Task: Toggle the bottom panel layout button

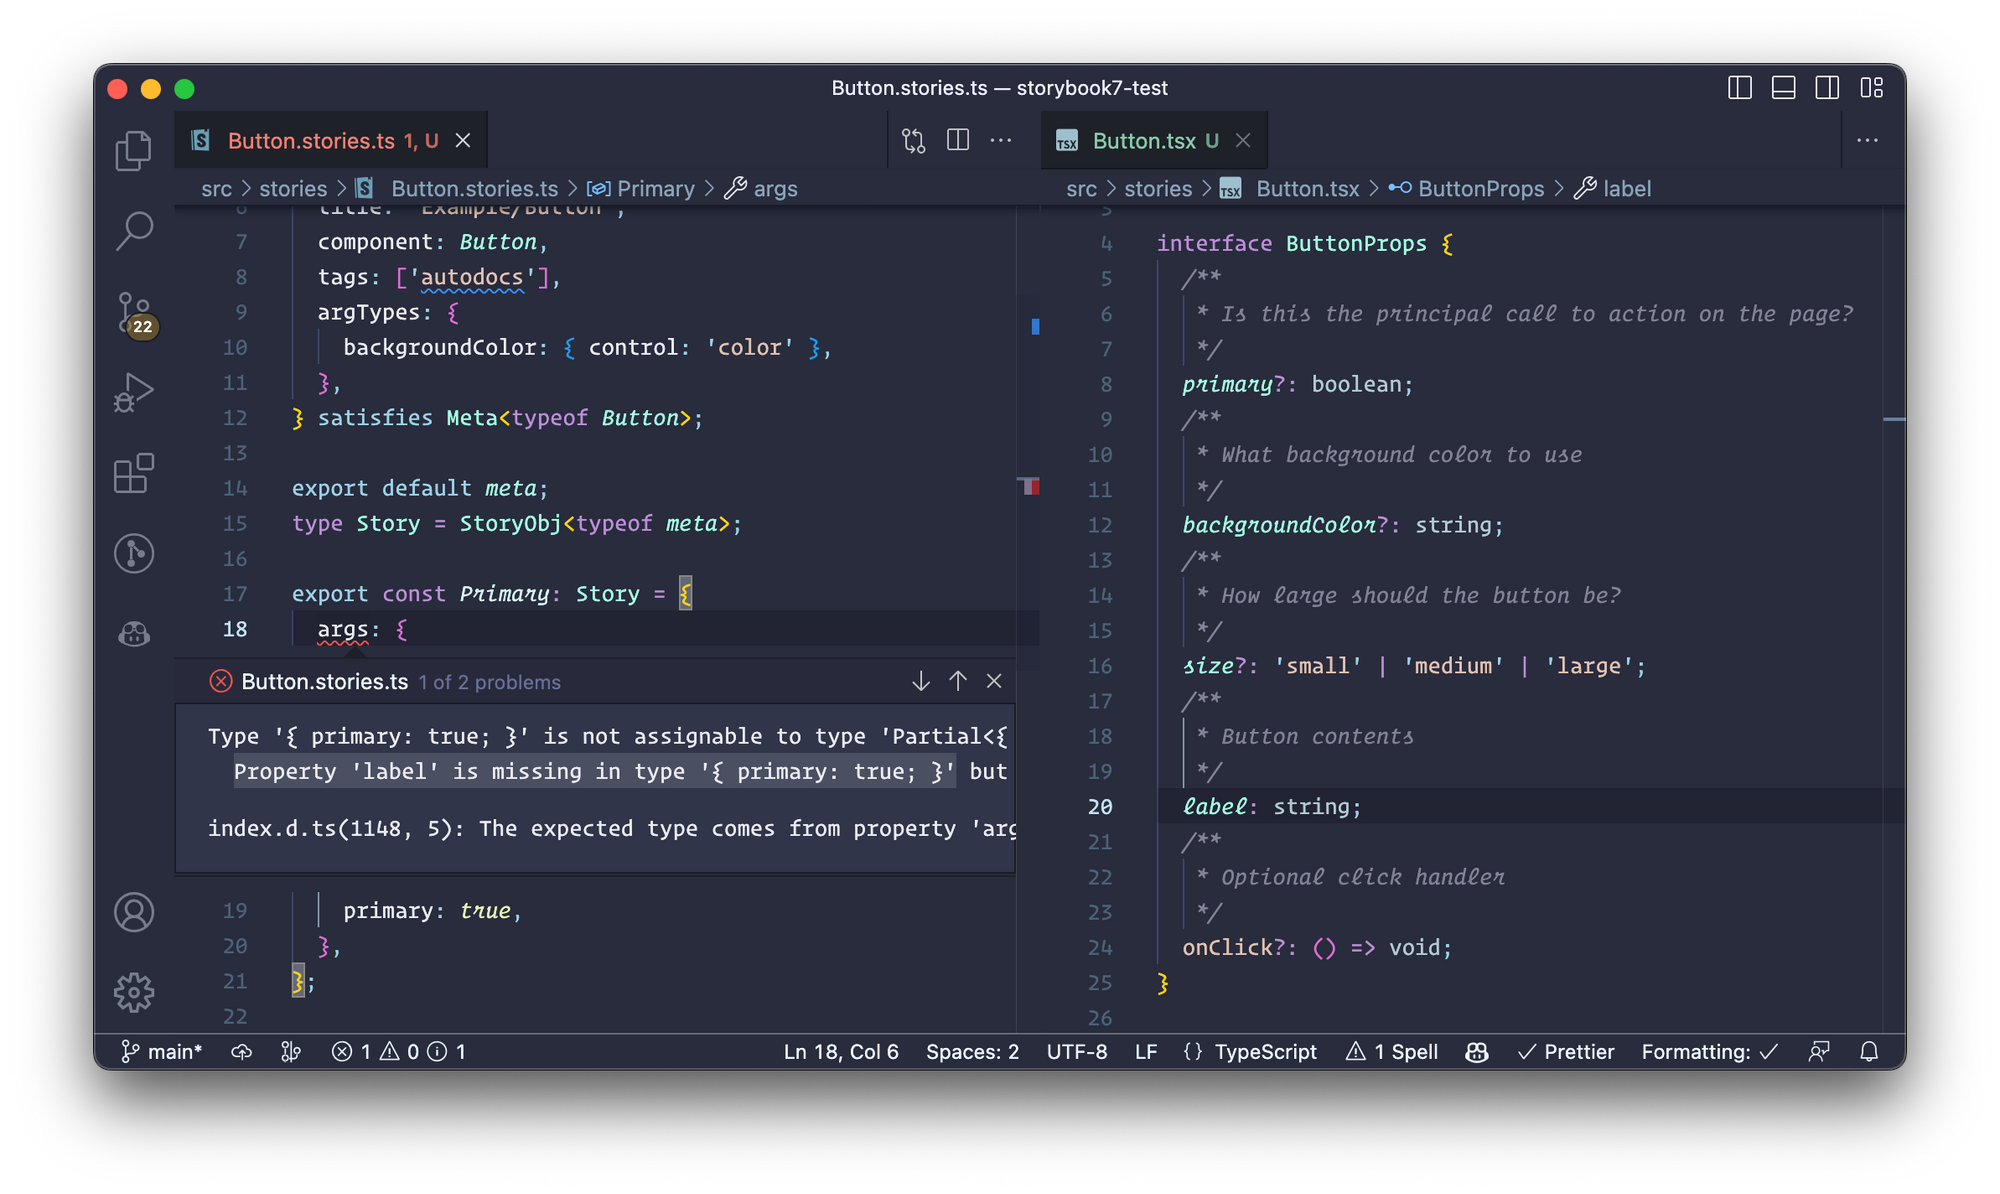Action: (x=1783, y=88)
